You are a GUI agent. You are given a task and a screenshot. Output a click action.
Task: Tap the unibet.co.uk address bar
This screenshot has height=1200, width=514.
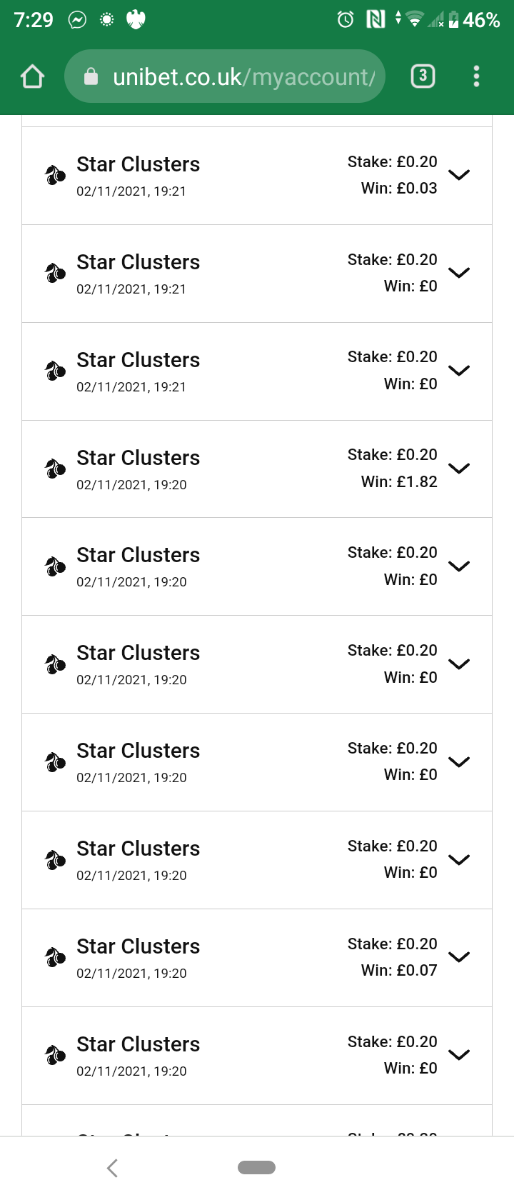point(225,77)
